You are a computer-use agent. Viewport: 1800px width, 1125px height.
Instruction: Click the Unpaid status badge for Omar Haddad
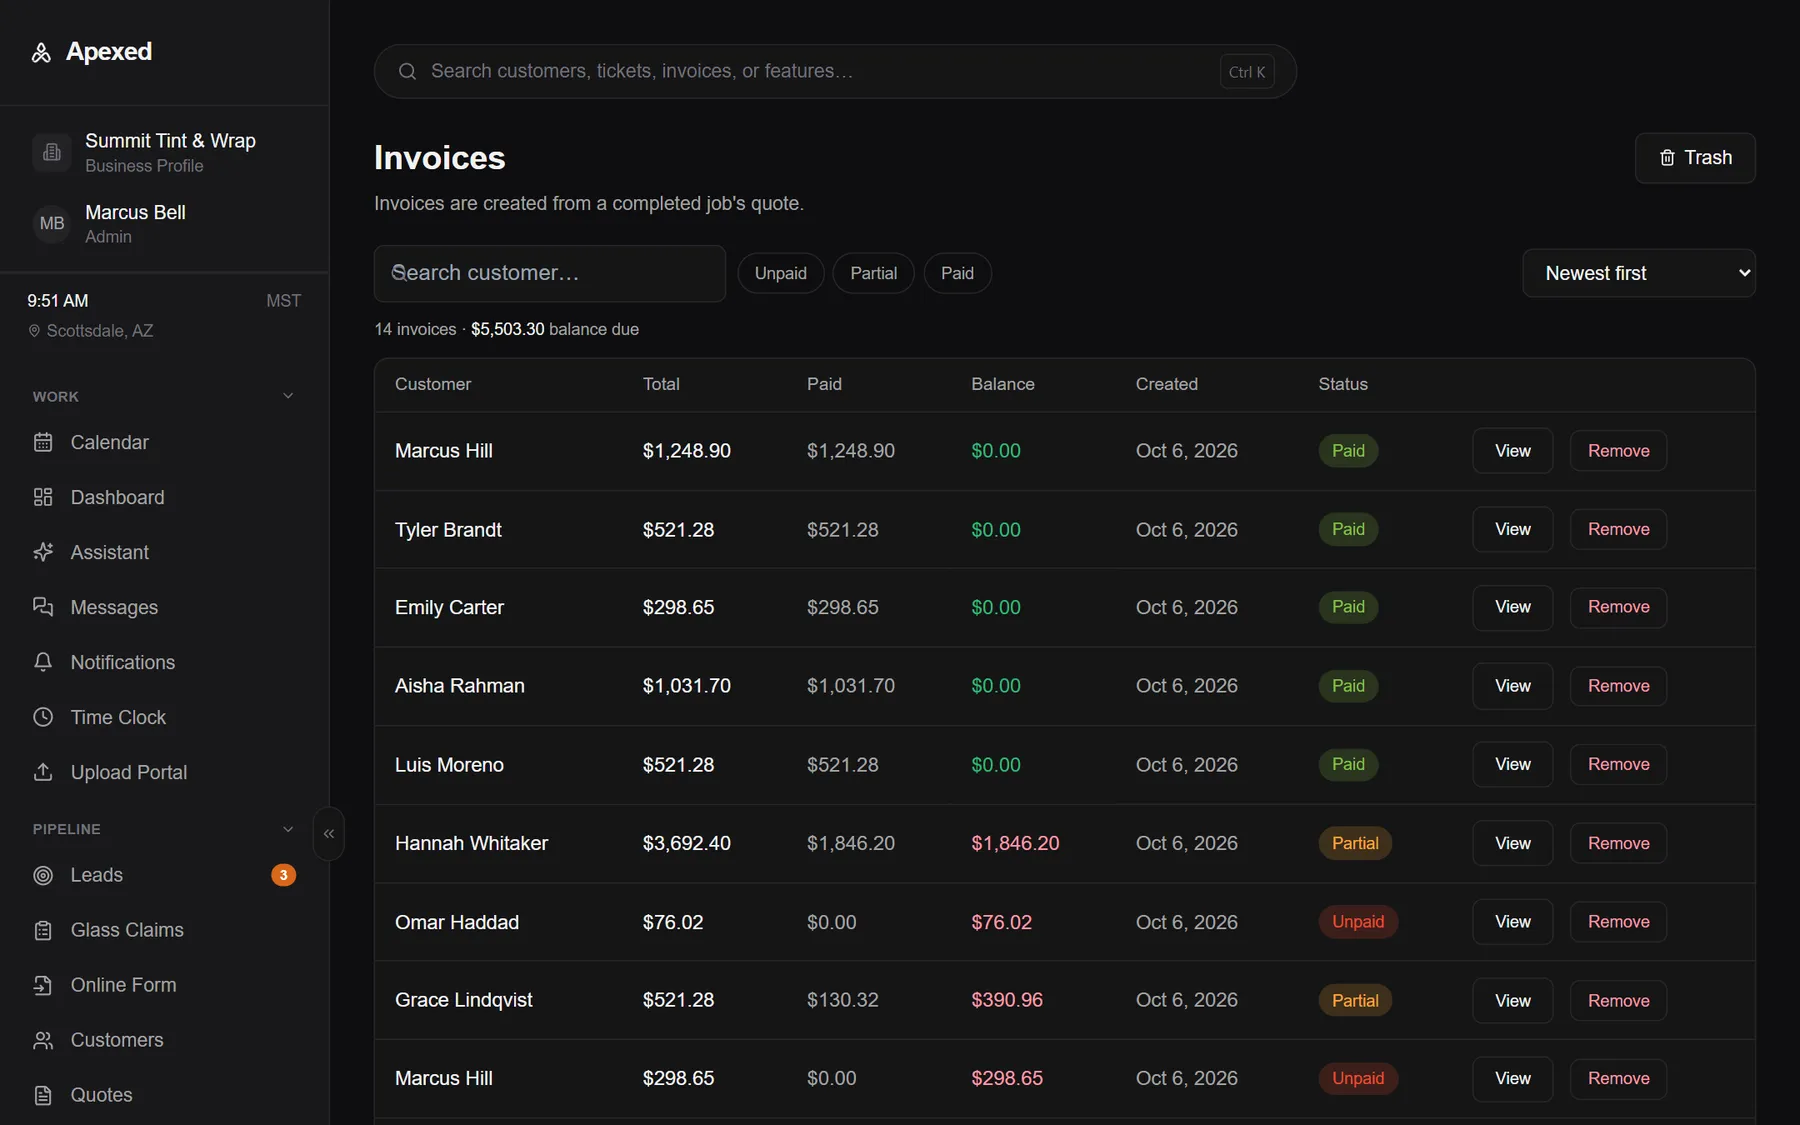tap(1358, 922)
